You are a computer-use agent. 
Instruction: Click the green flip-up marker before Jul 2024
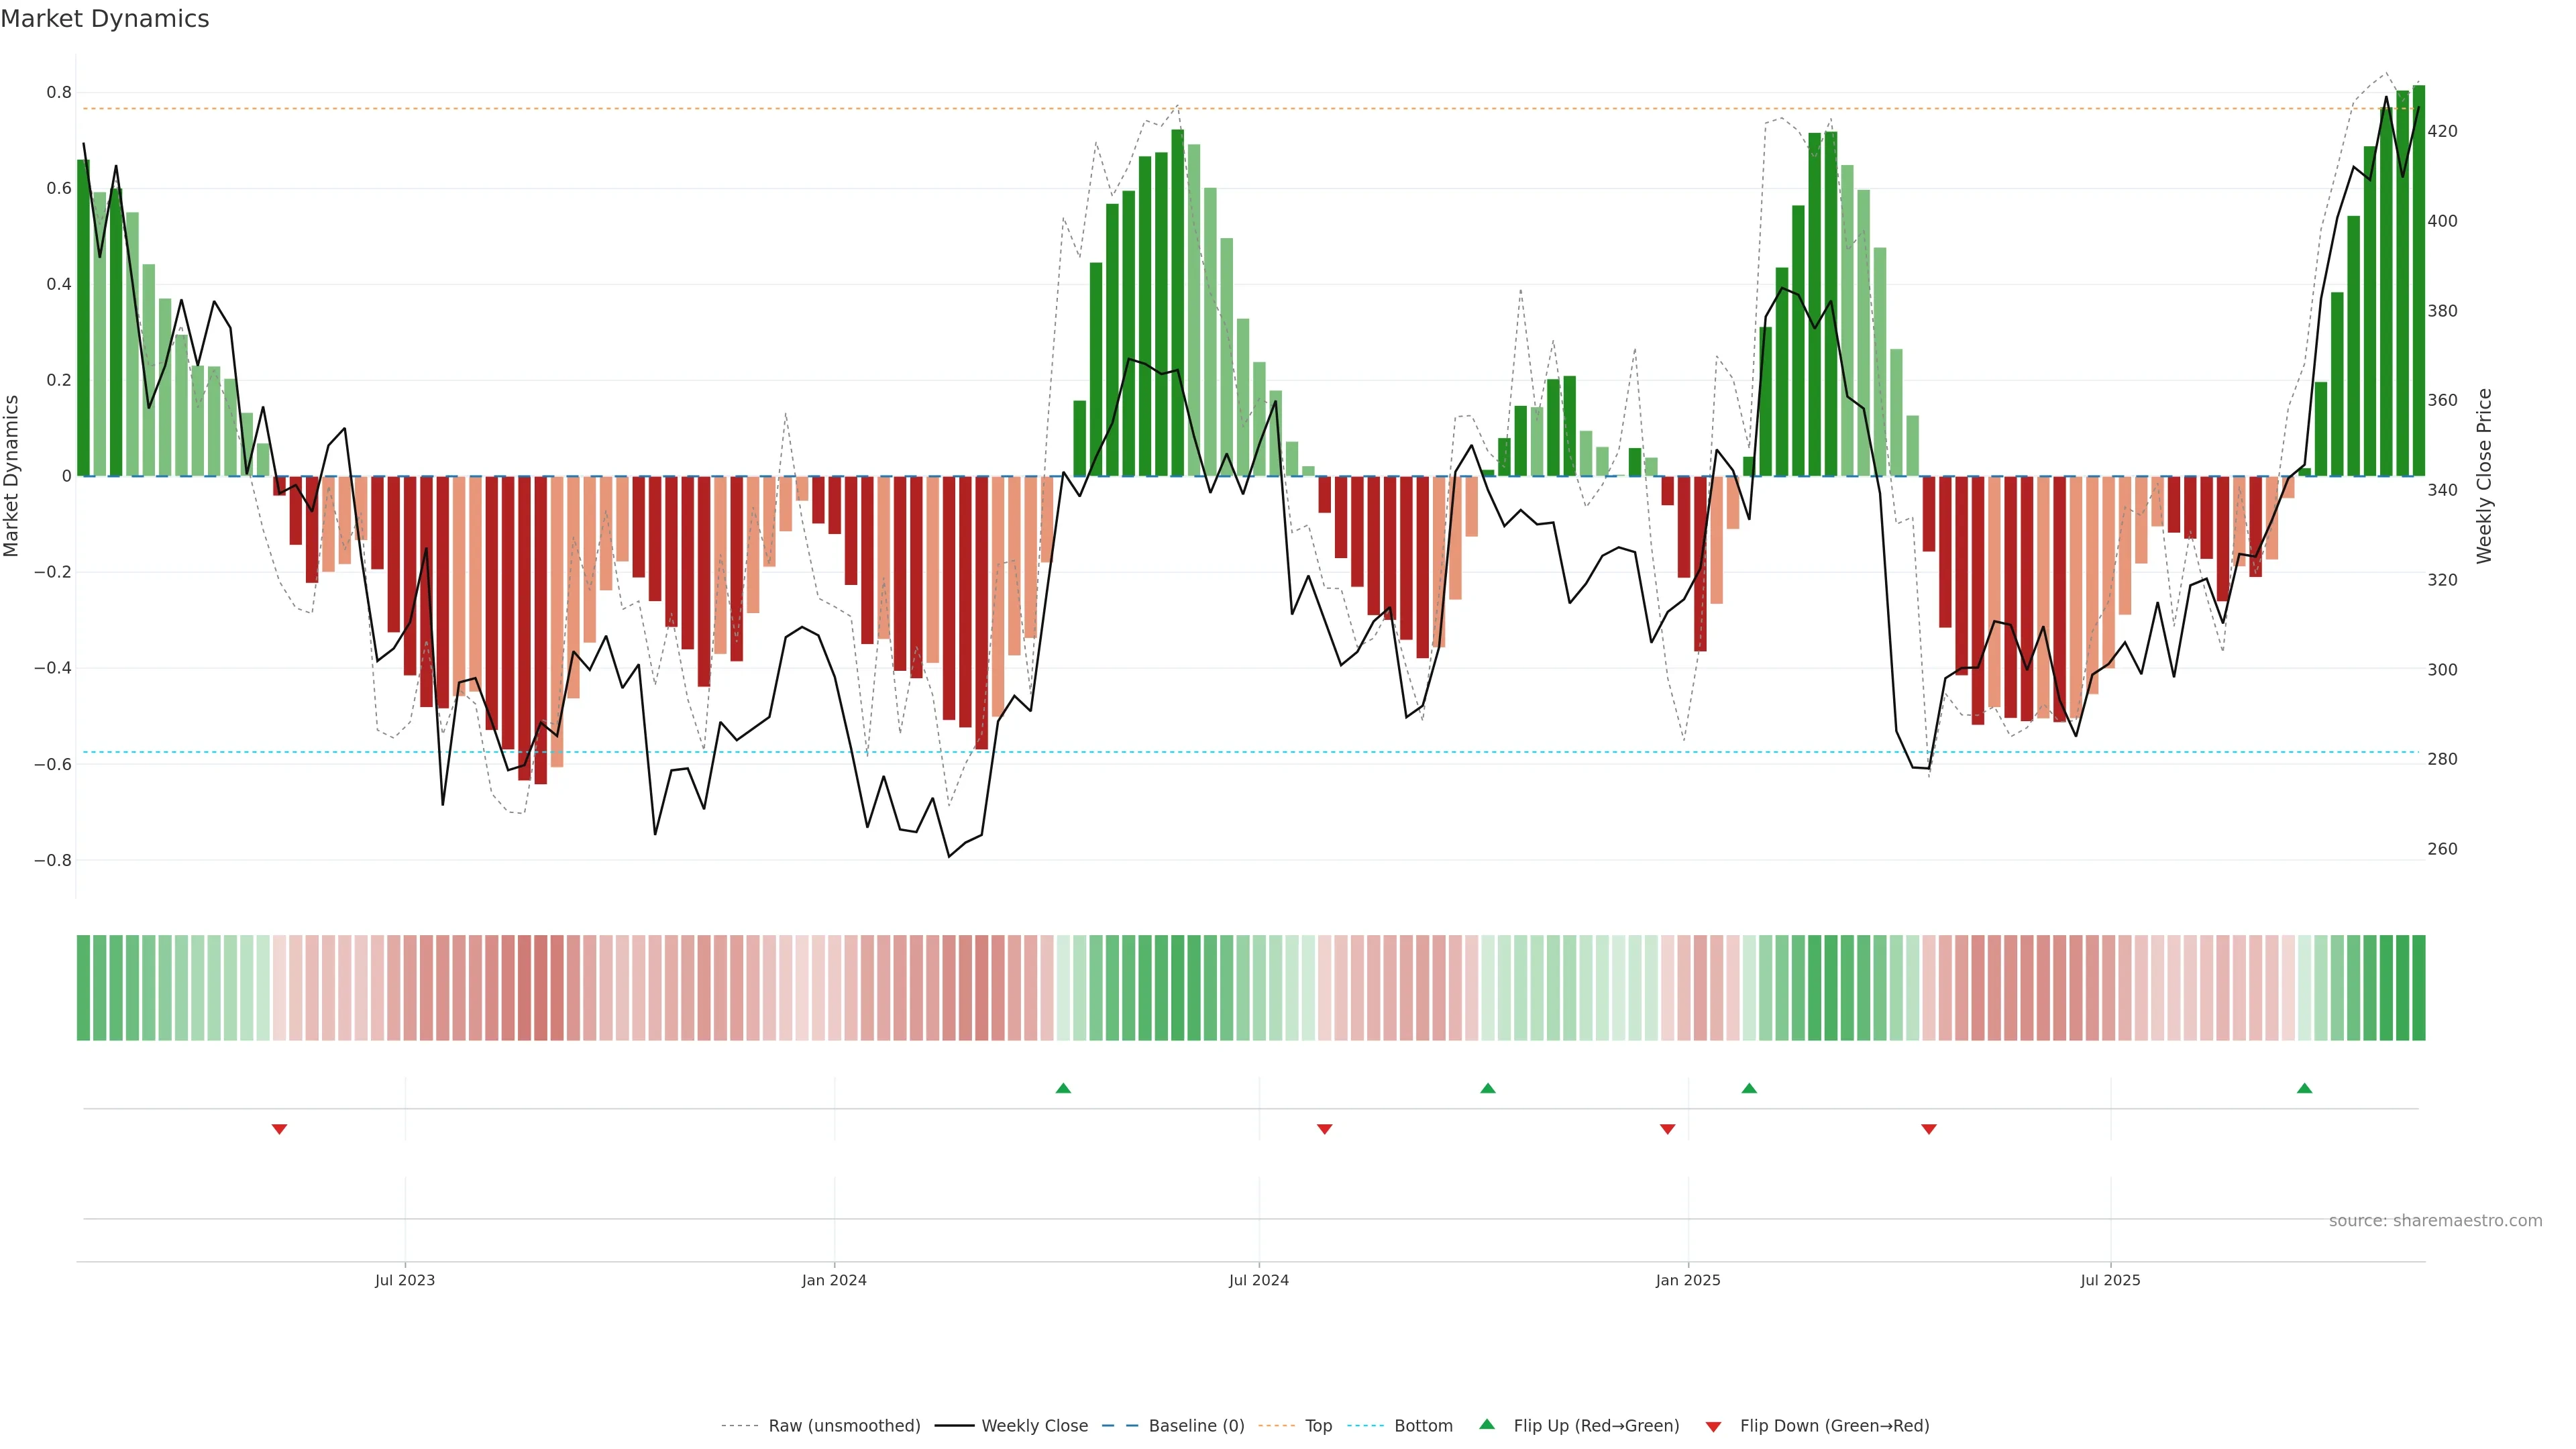(1063, 1088)
